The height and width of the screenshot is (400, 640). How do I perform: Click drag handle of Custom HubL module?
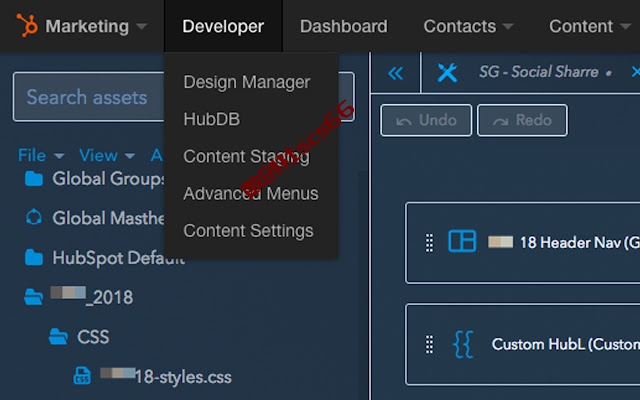(429, 344)
